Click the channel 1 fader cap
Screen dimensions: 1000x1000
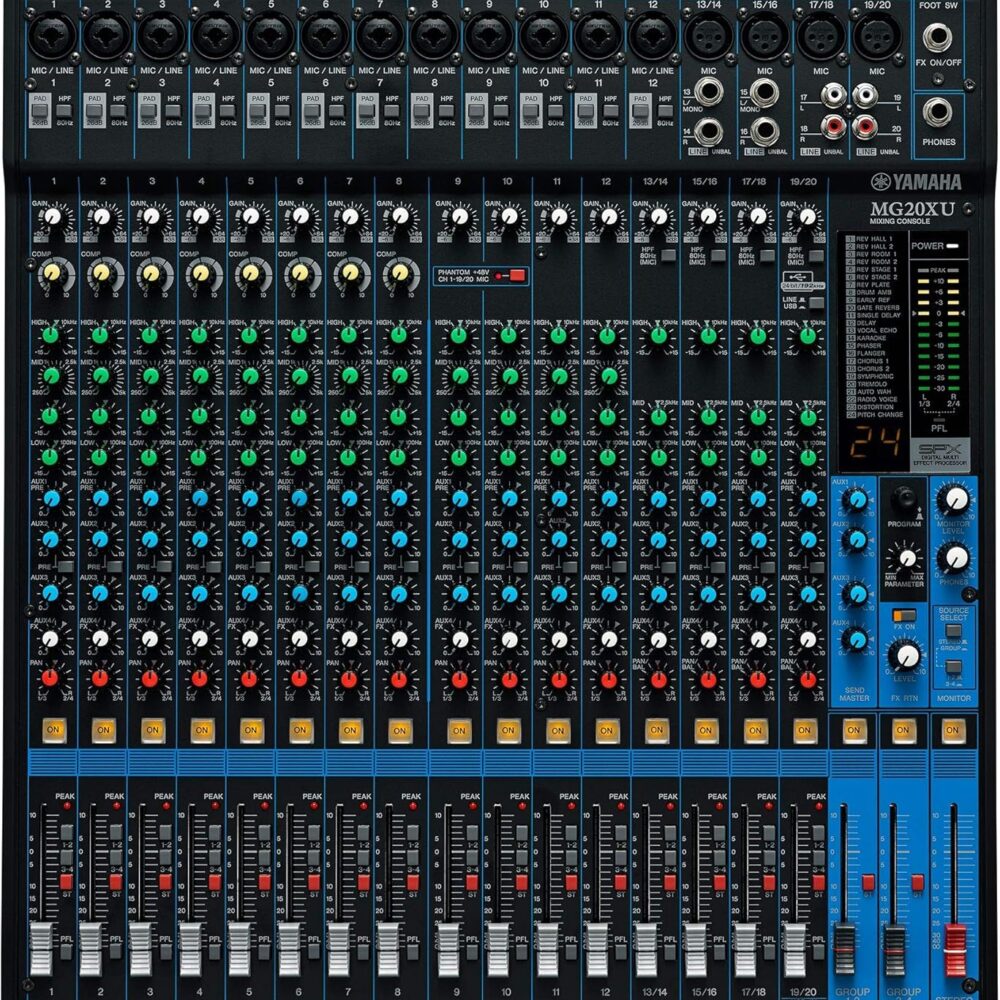[41, 950]
